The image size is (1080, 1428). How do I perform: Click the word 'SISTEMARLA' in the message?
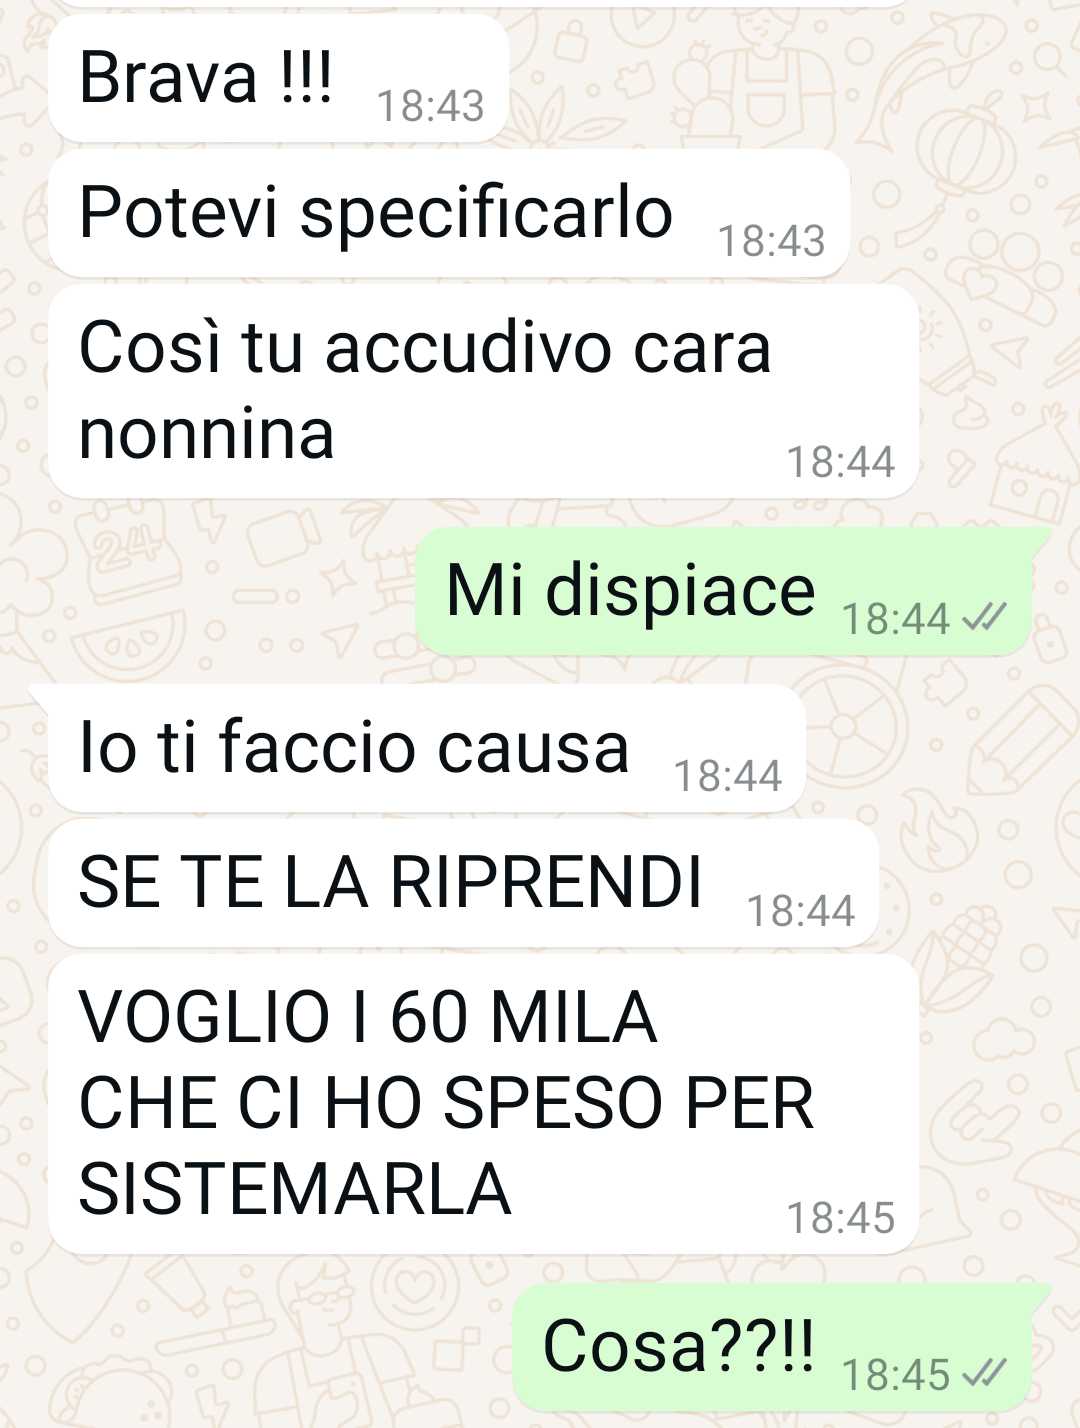[295, 1189]
